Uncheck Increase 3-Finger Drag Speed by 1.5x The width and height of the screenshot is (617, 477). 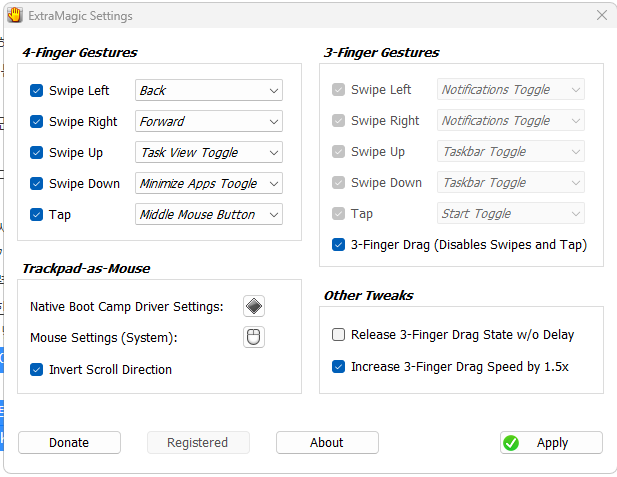(338, 366)
